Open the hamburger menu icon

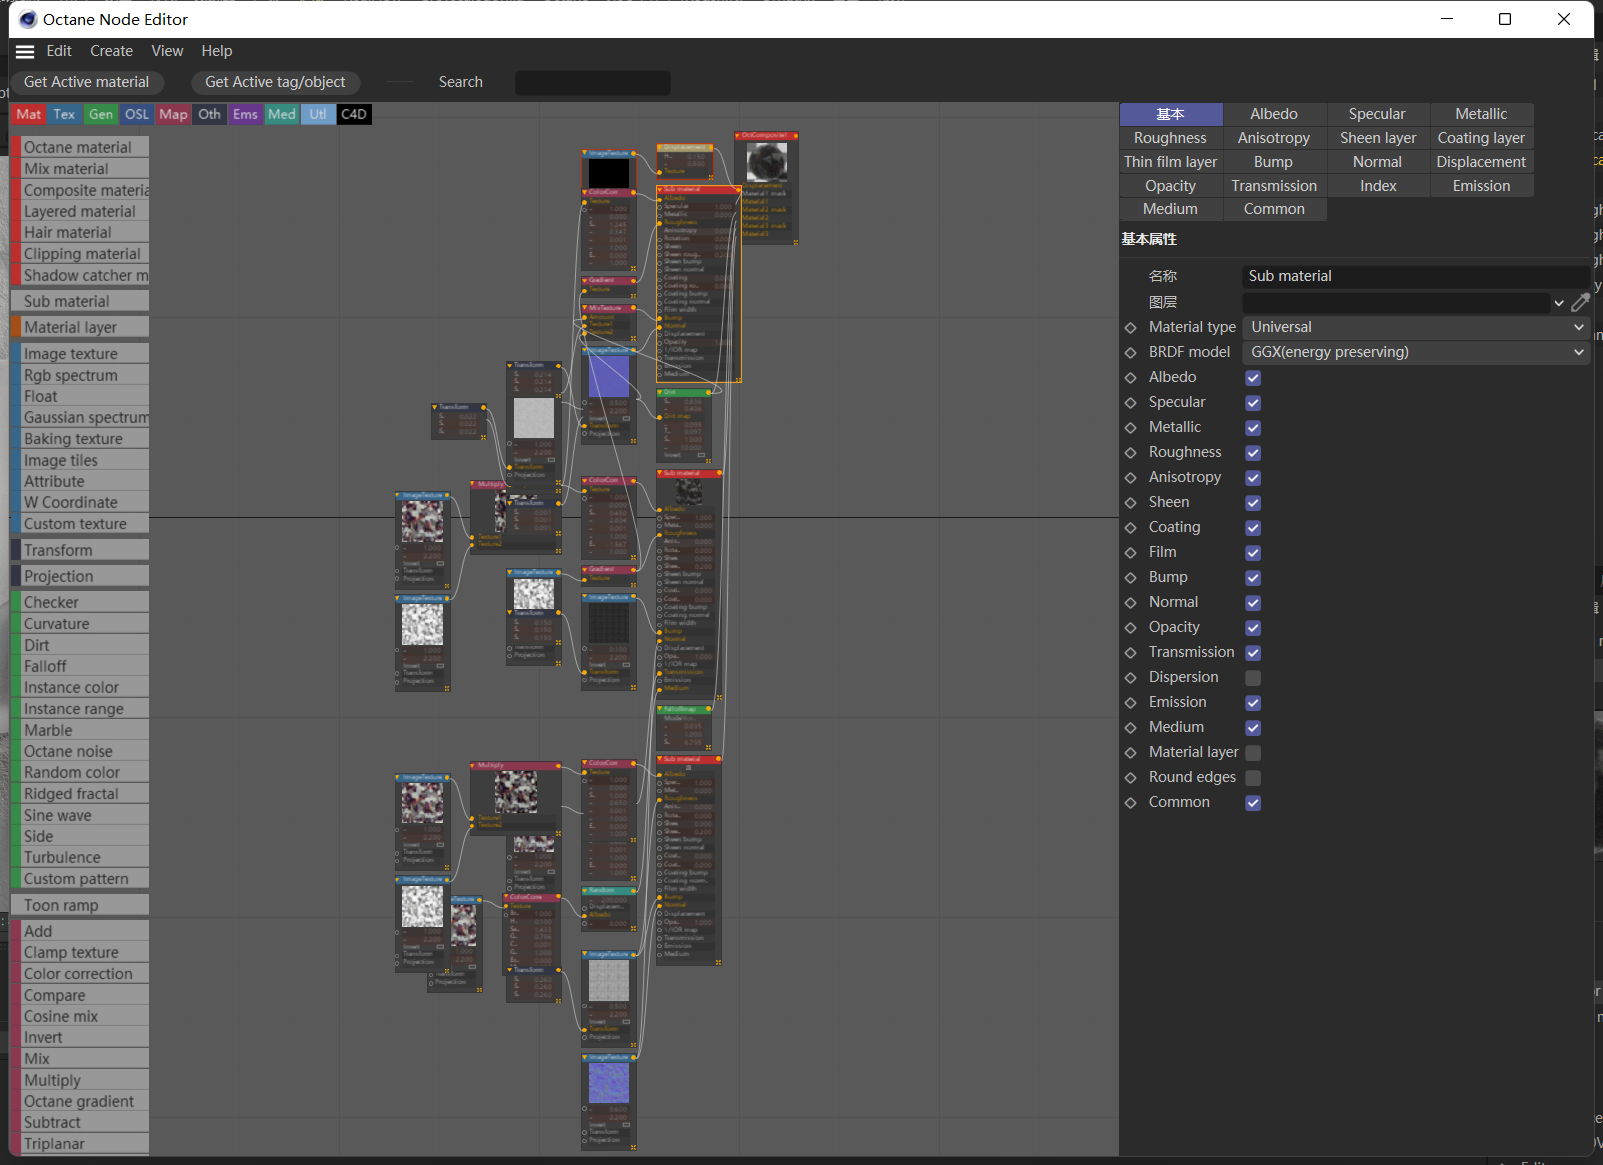25,52
